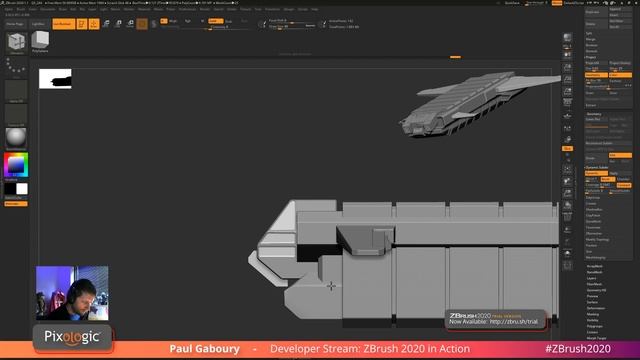Click the Home Page button
The image size is (640, 360).
(15, 24)
